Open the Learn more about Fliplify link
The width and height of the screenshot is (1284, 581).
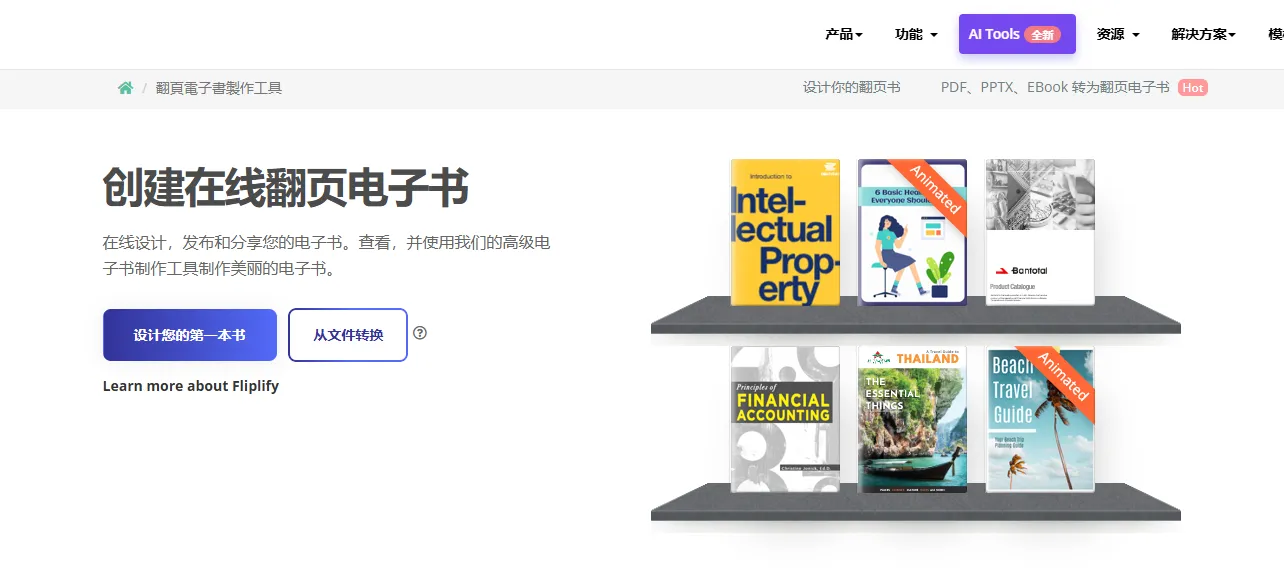(x=191, y=386)
